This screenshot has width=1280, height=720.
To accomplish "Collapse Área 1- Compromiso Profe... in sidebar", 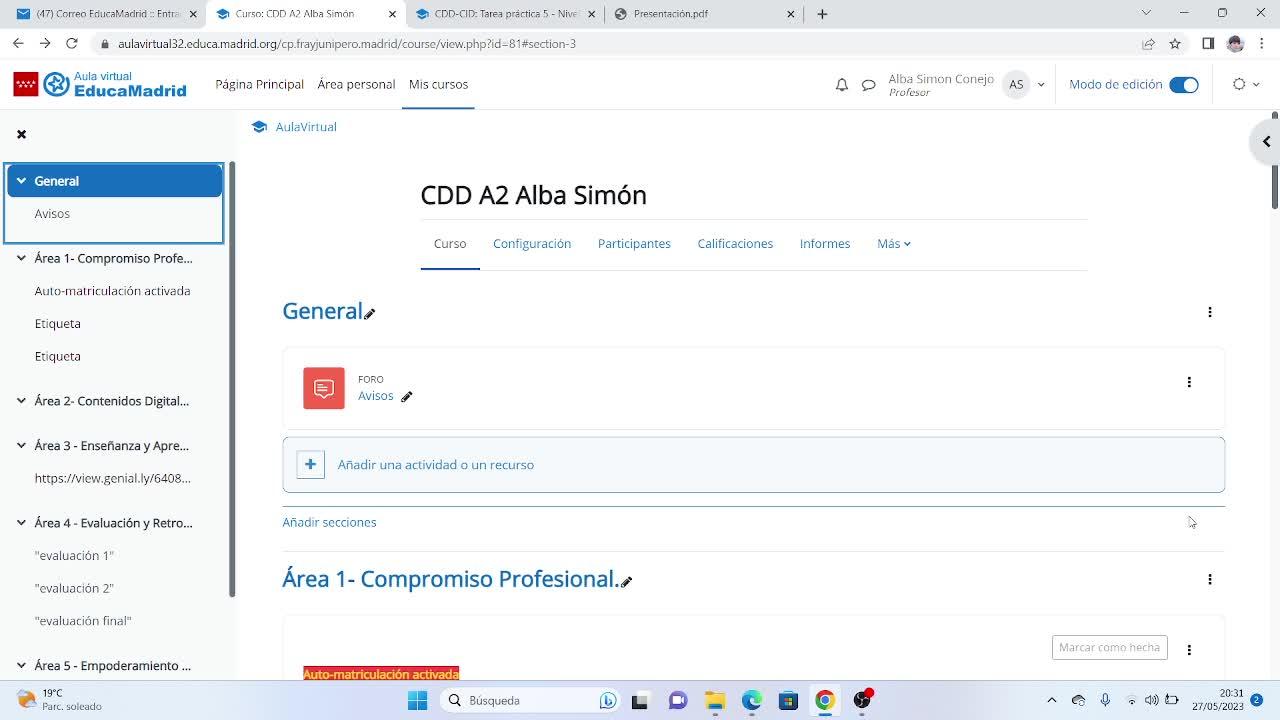I will 21,258.
